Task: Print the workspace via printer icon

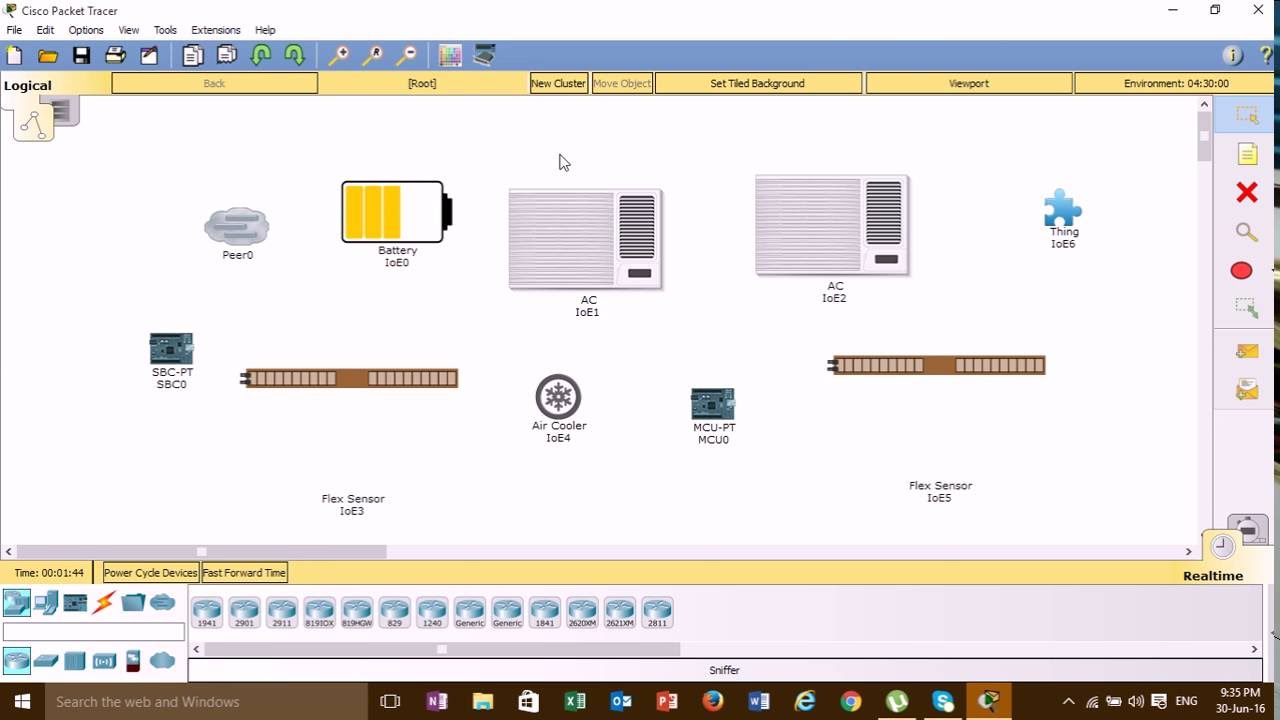Action: [x=115, y=56]
